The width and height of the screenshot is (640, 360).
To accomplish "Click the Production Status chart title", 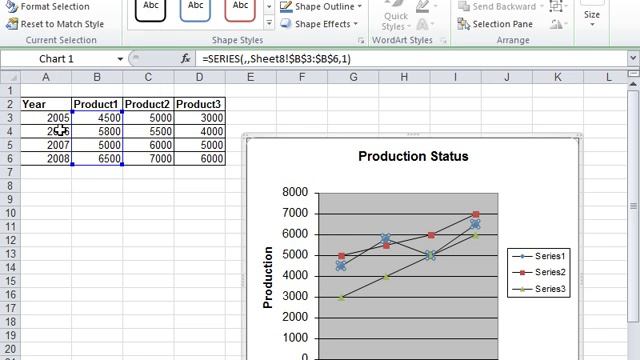I will [413, 156].
